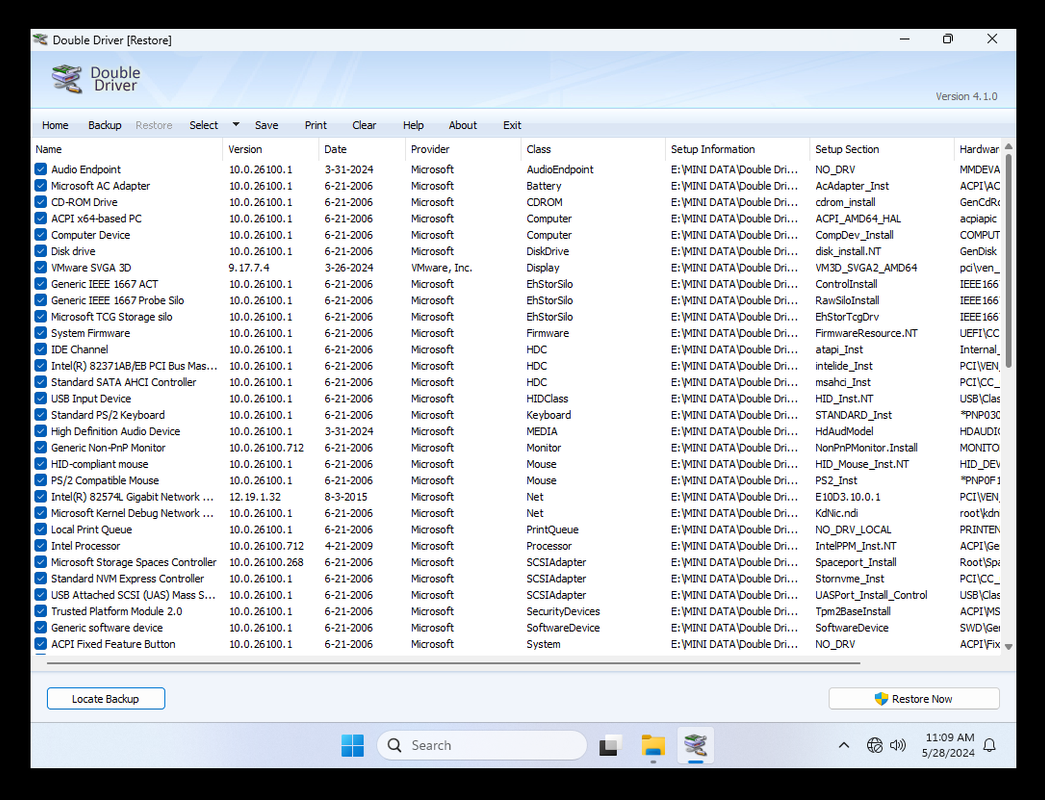Sort by Provider column header

click(463, 149)
